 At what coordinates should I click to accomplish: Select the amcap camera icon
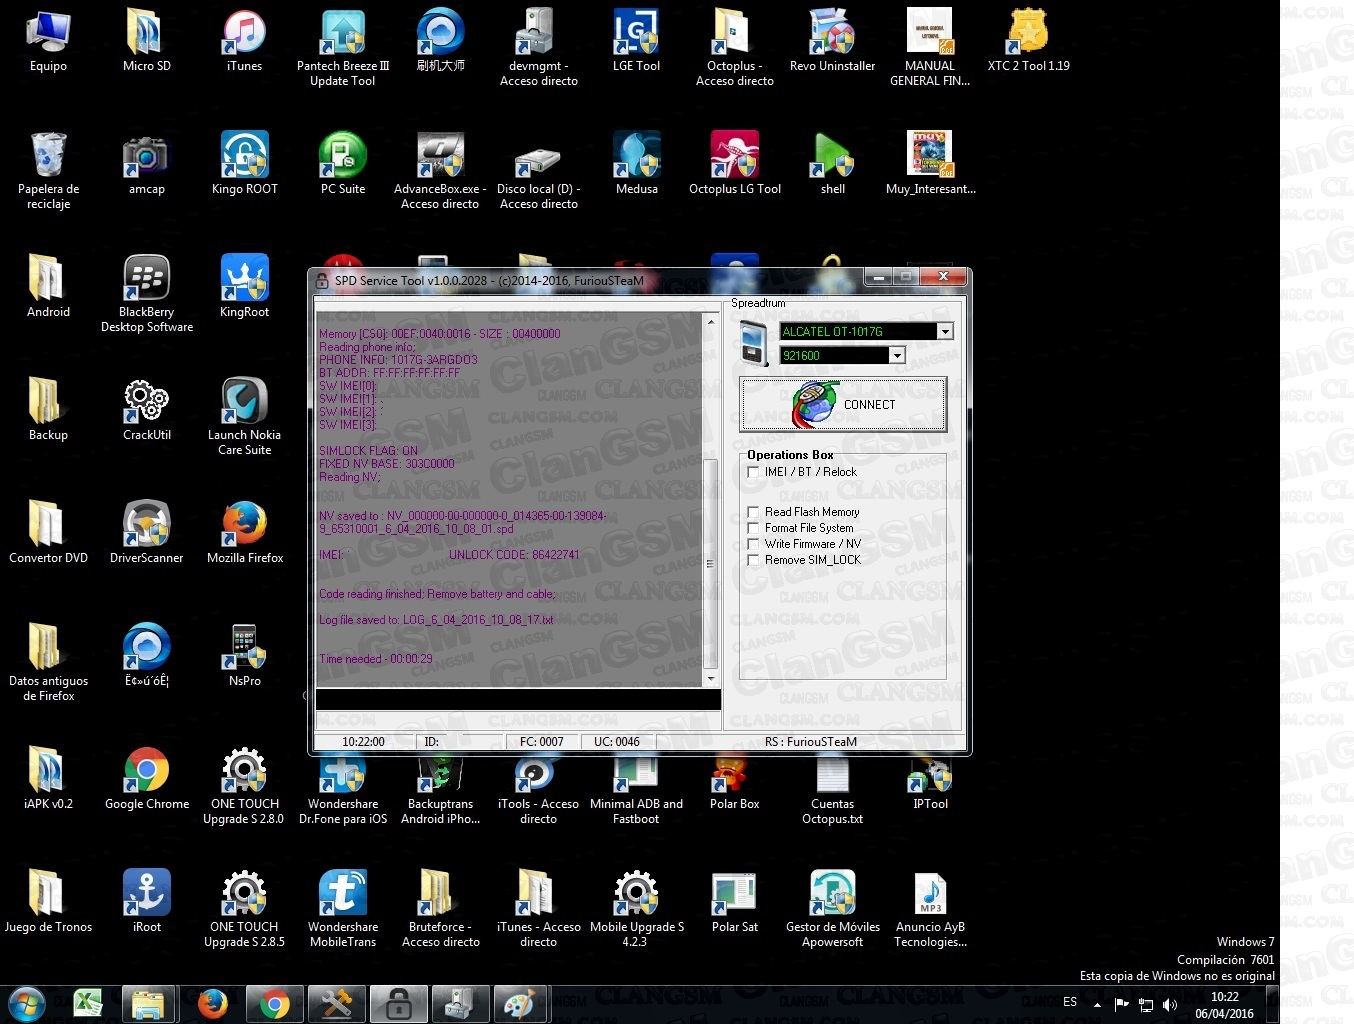147,165
